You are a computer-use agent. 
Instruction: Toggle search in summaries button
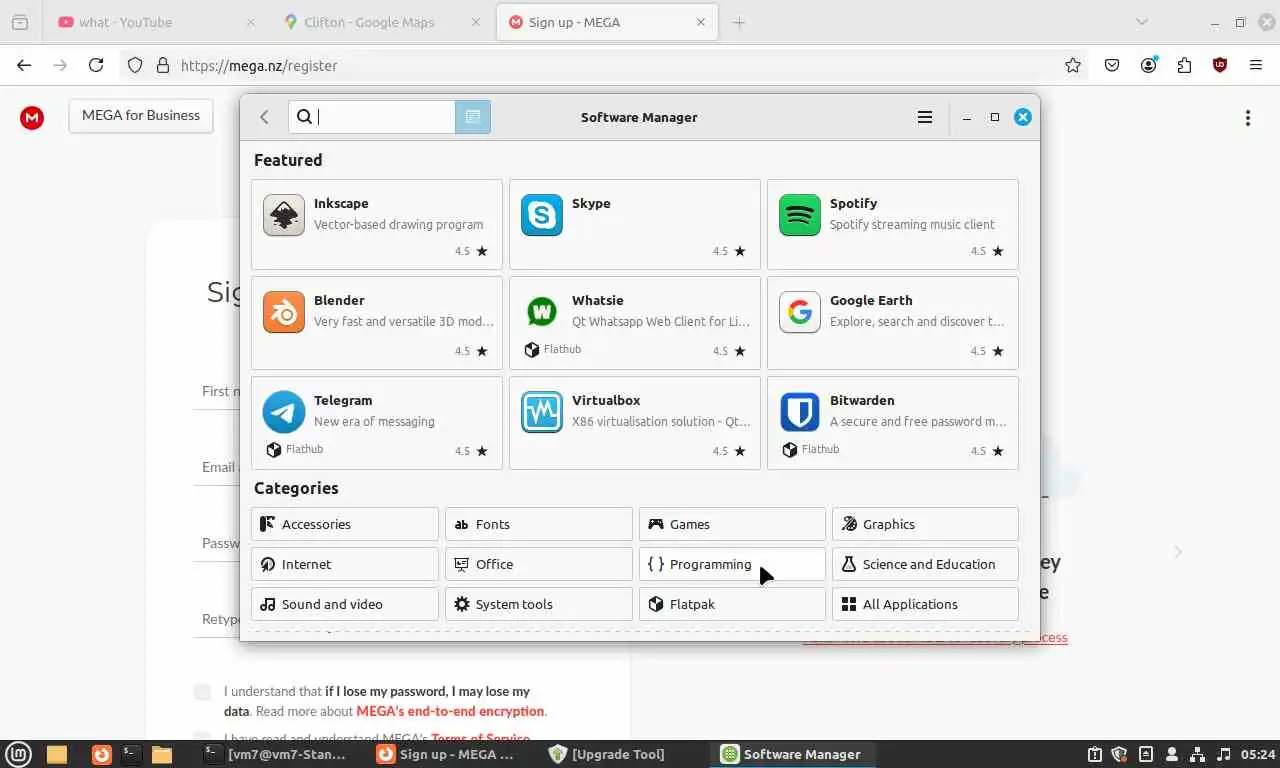tap(473, 117)
